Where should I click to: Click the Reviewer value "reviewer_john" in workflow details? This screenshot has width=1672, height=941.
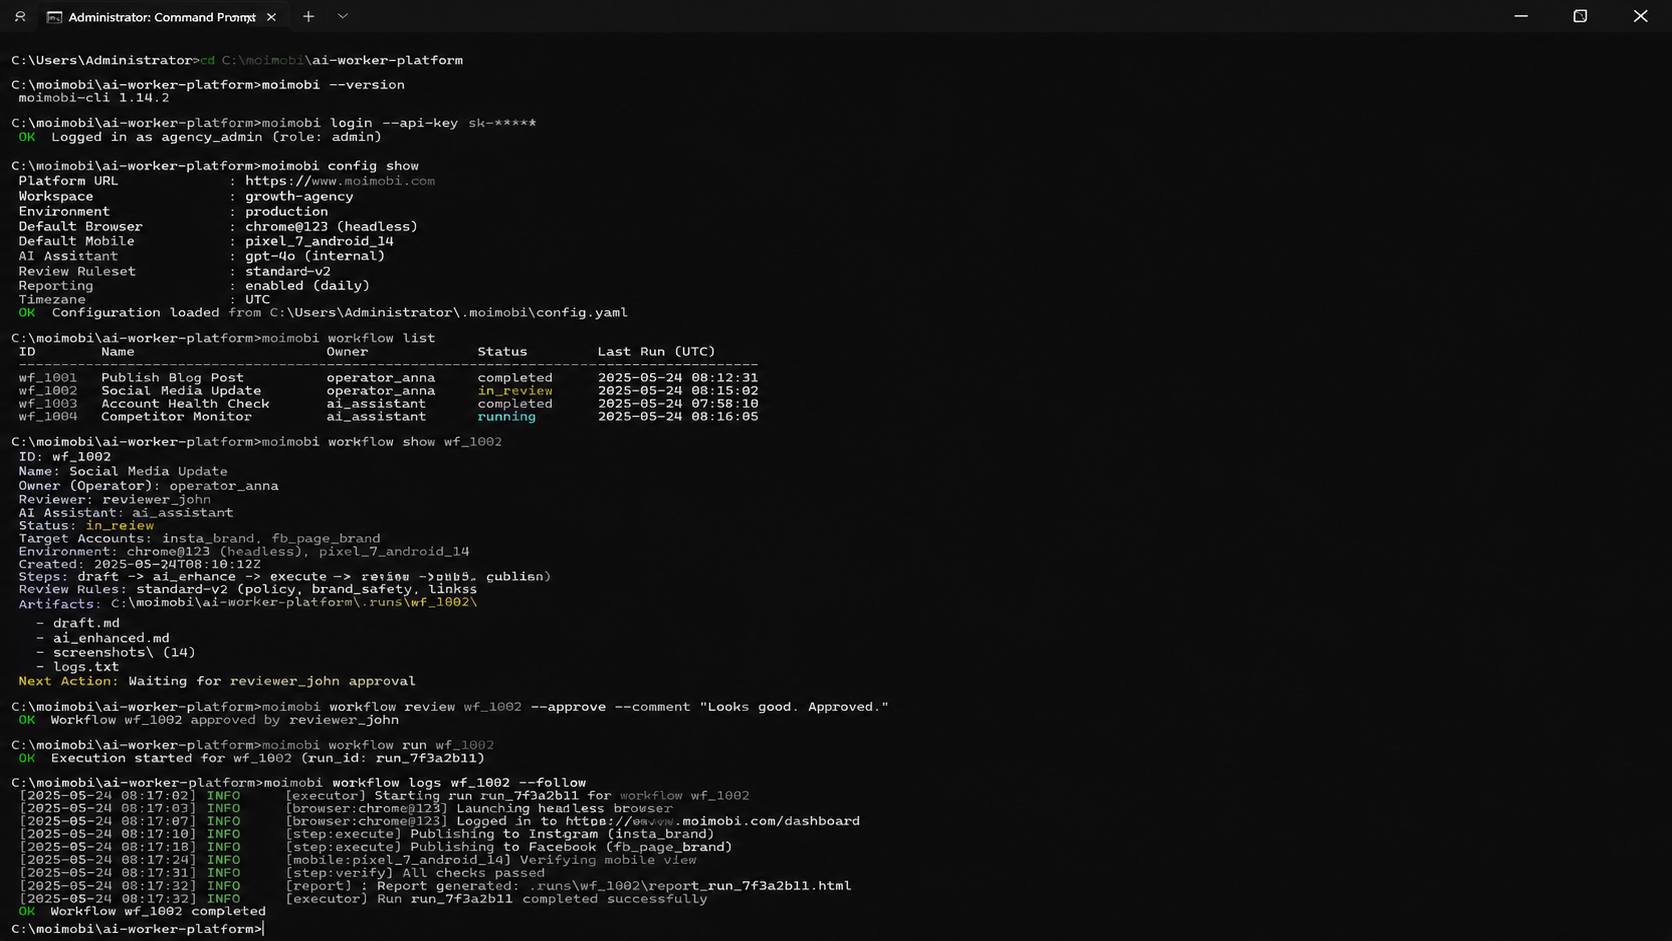click(156, 499)
